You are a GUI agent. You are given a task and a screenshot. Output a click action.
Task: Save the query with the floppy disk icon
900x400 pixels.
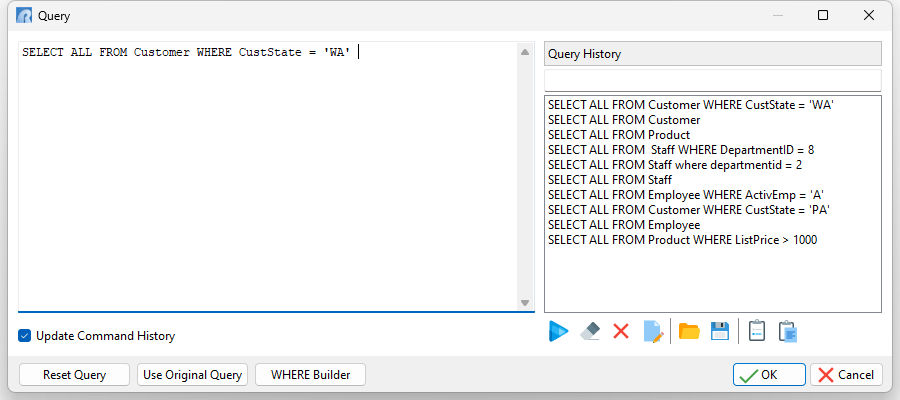(x=720, y=332)
